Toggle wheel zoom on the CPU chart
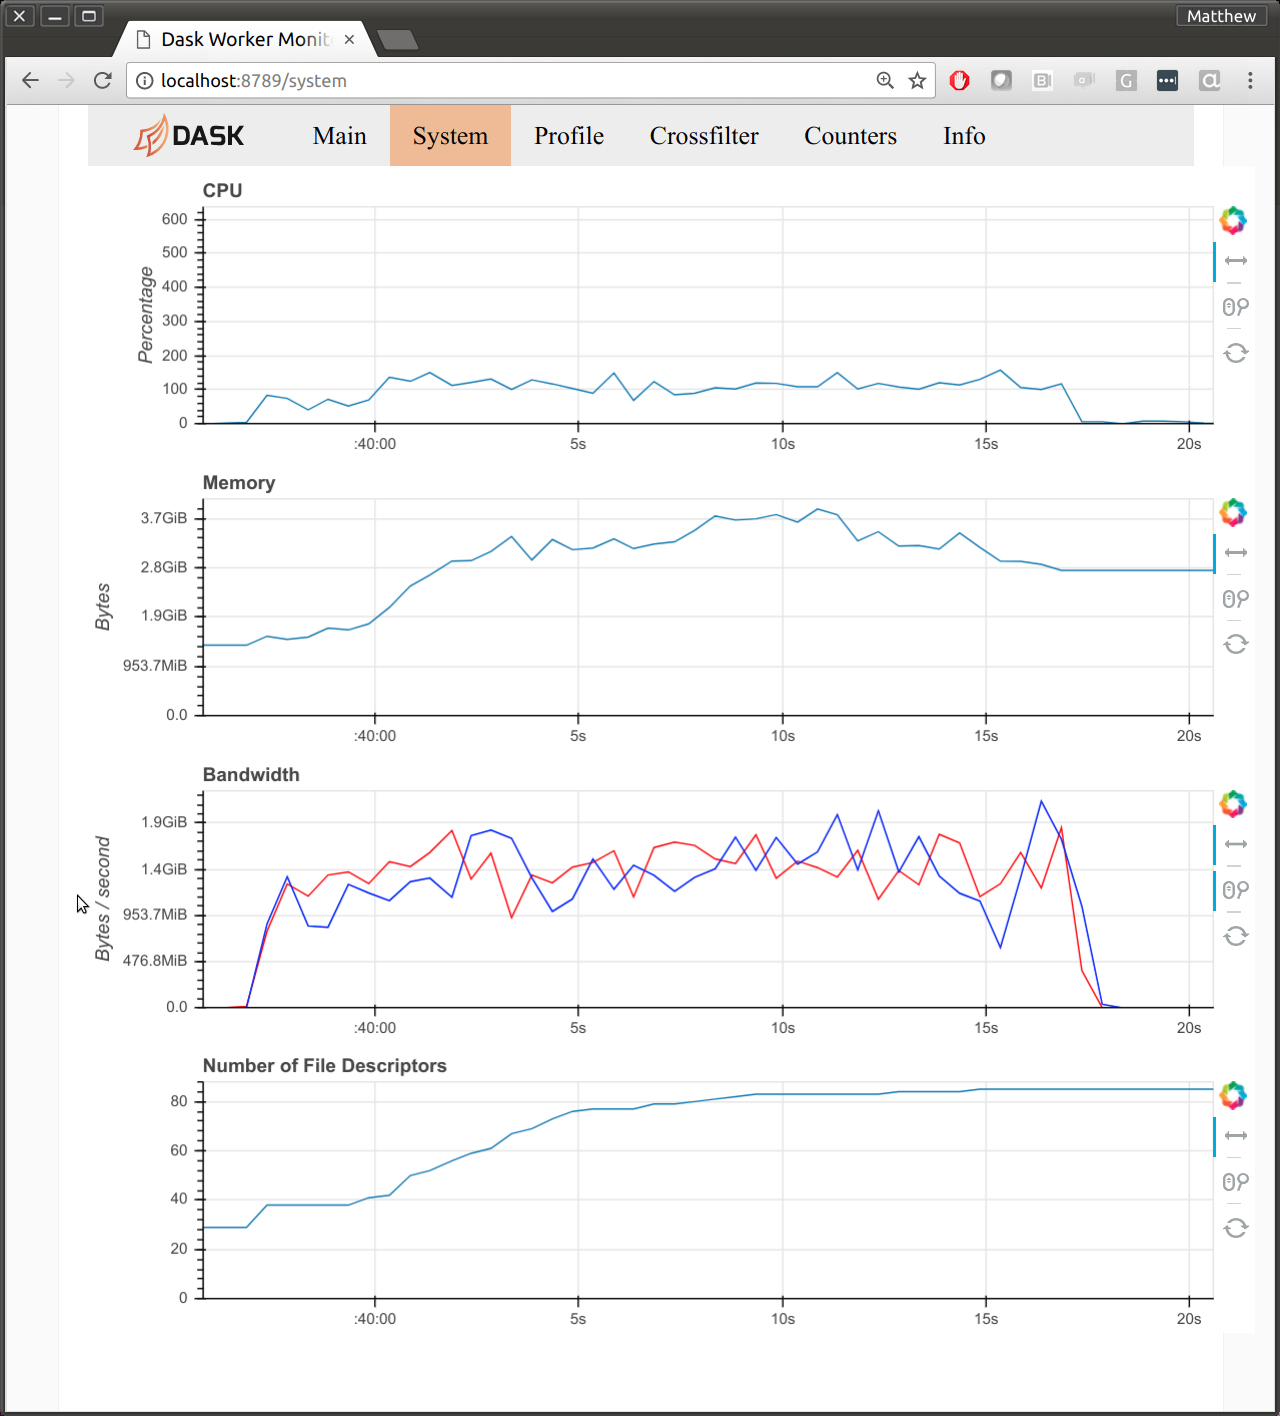 1234,307
